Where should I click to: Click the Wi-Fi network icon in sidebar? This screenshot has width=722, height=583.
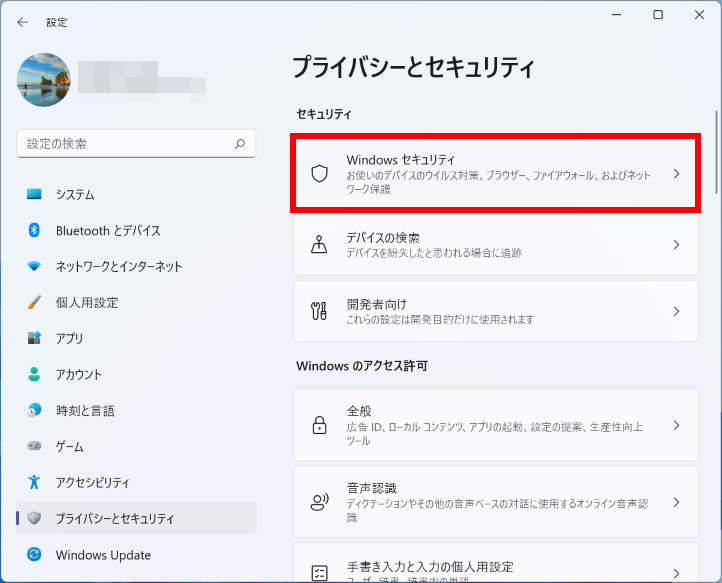click(34, 266)
